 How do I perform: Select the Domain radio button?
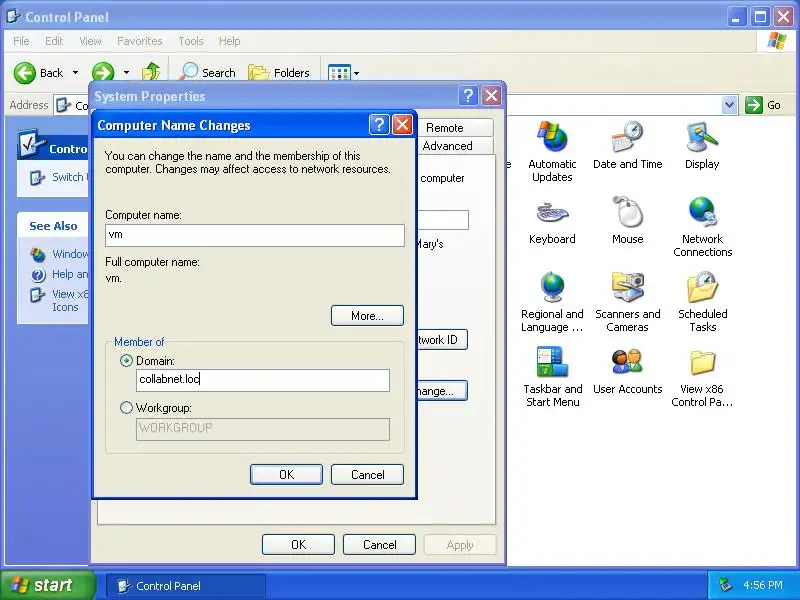[126, 361]
